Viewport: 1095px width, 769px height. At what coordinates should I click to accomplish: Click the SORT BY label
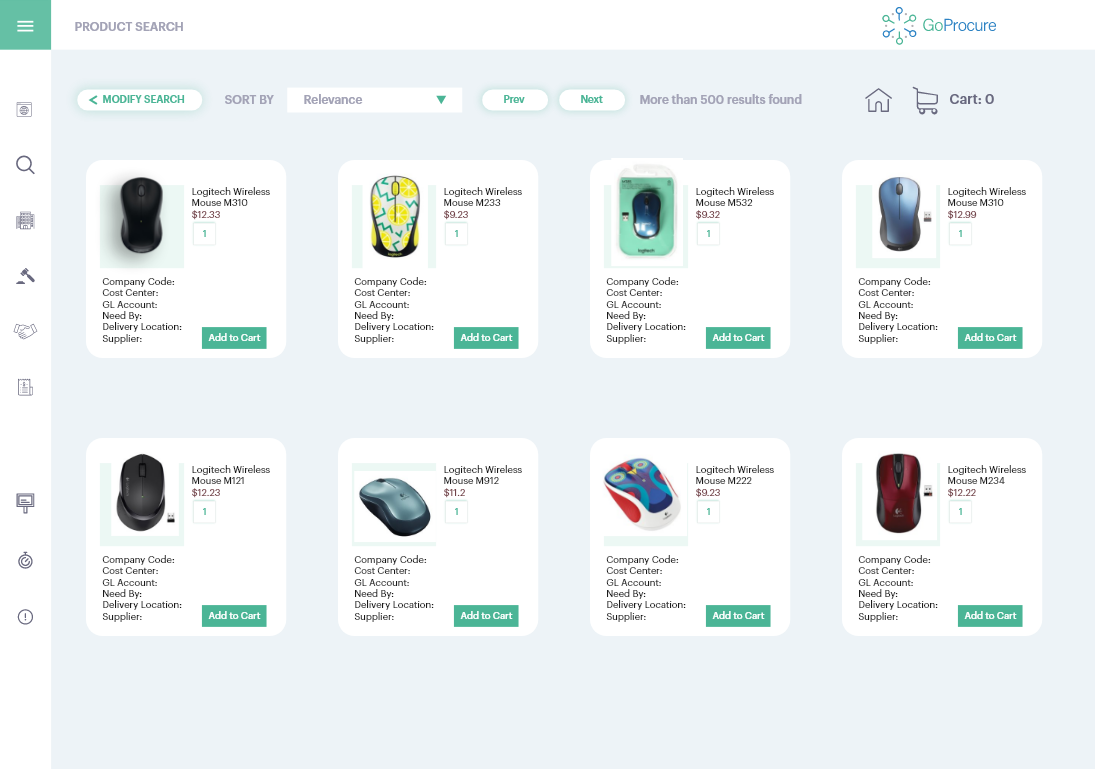(249, 100)
